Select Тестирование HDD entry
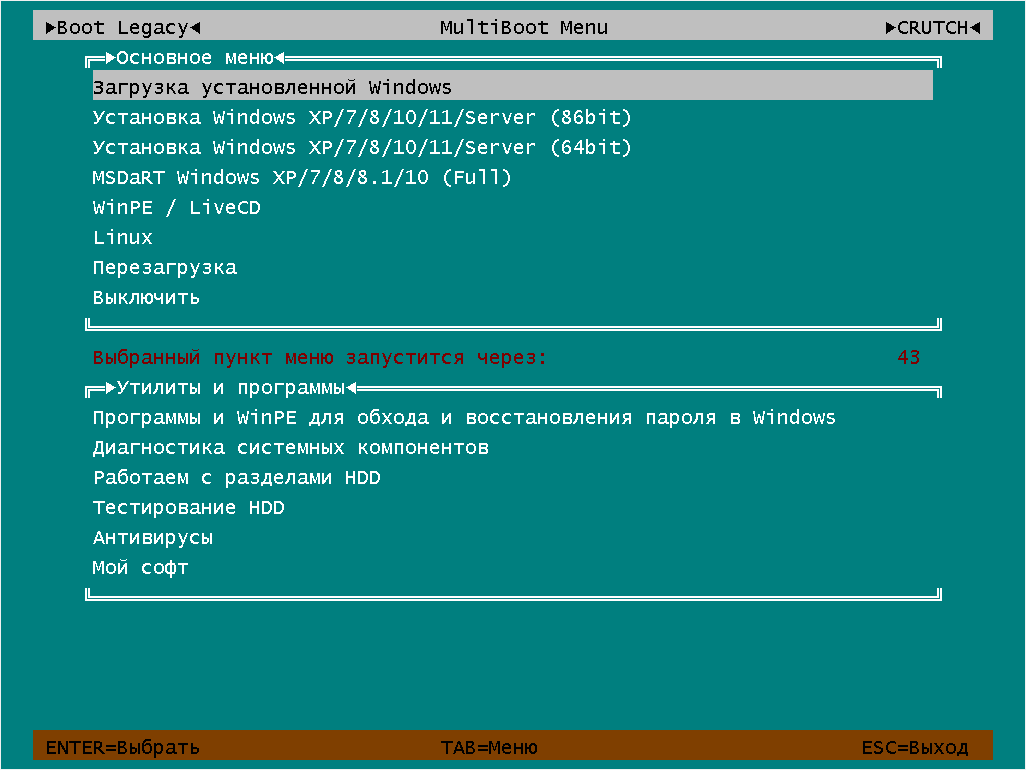The width and height of the screenshot is (1026, 770). pyautogui.click(x=188, y=507)
